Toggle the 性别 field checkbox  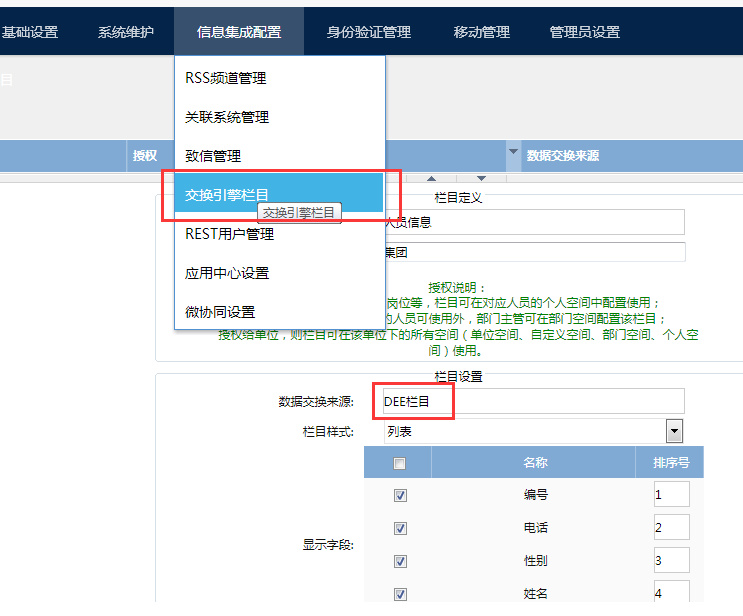[400, 561]
